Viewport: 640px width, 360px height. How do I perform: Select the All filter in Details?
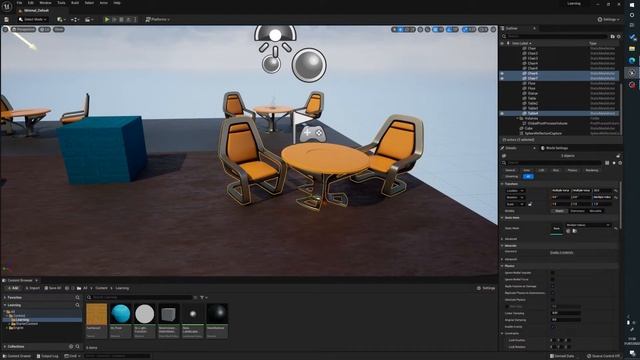(x=528, y=176)
